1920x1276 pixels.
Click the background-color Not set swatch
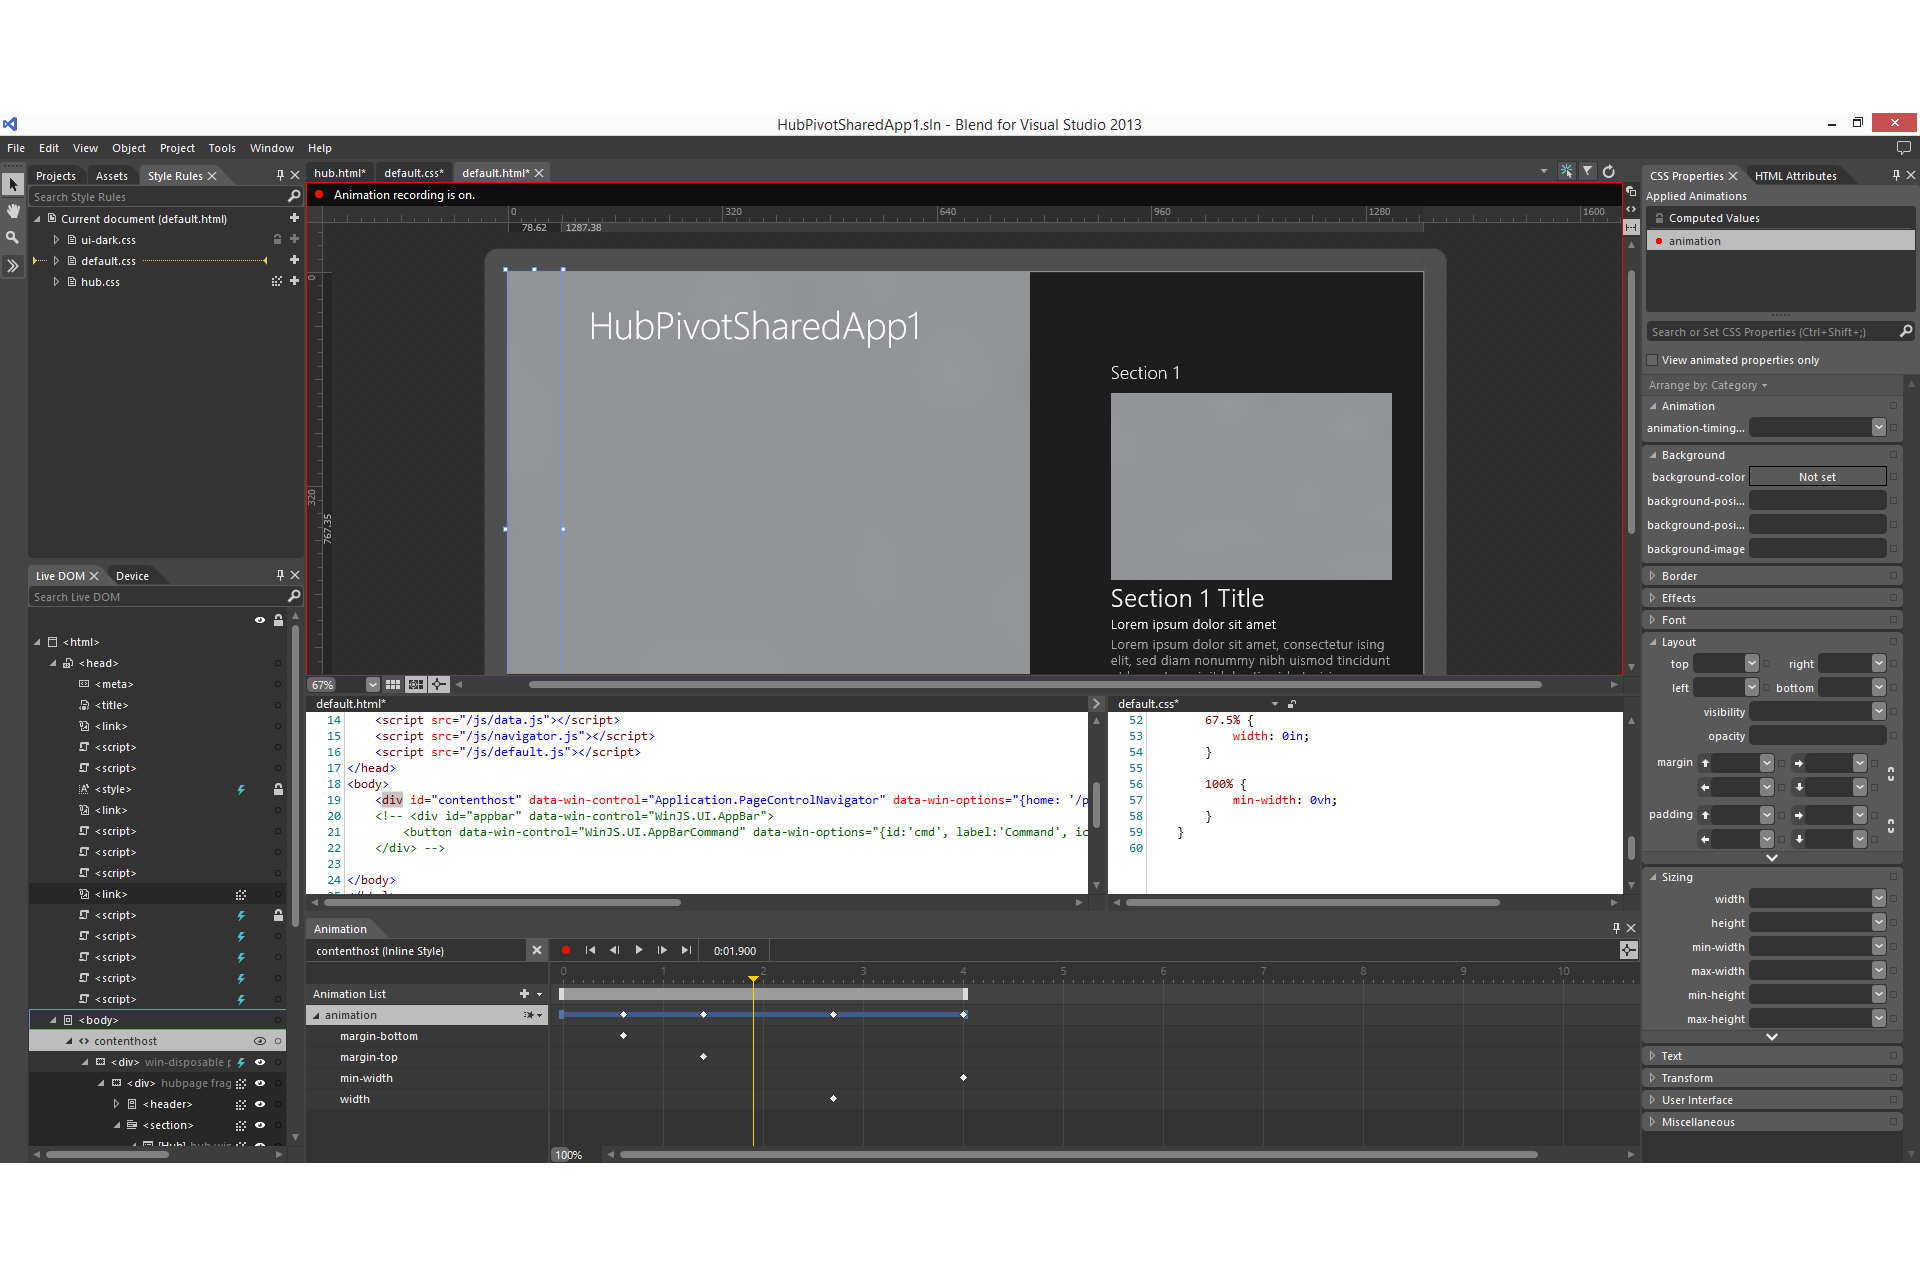[1817, 477]
